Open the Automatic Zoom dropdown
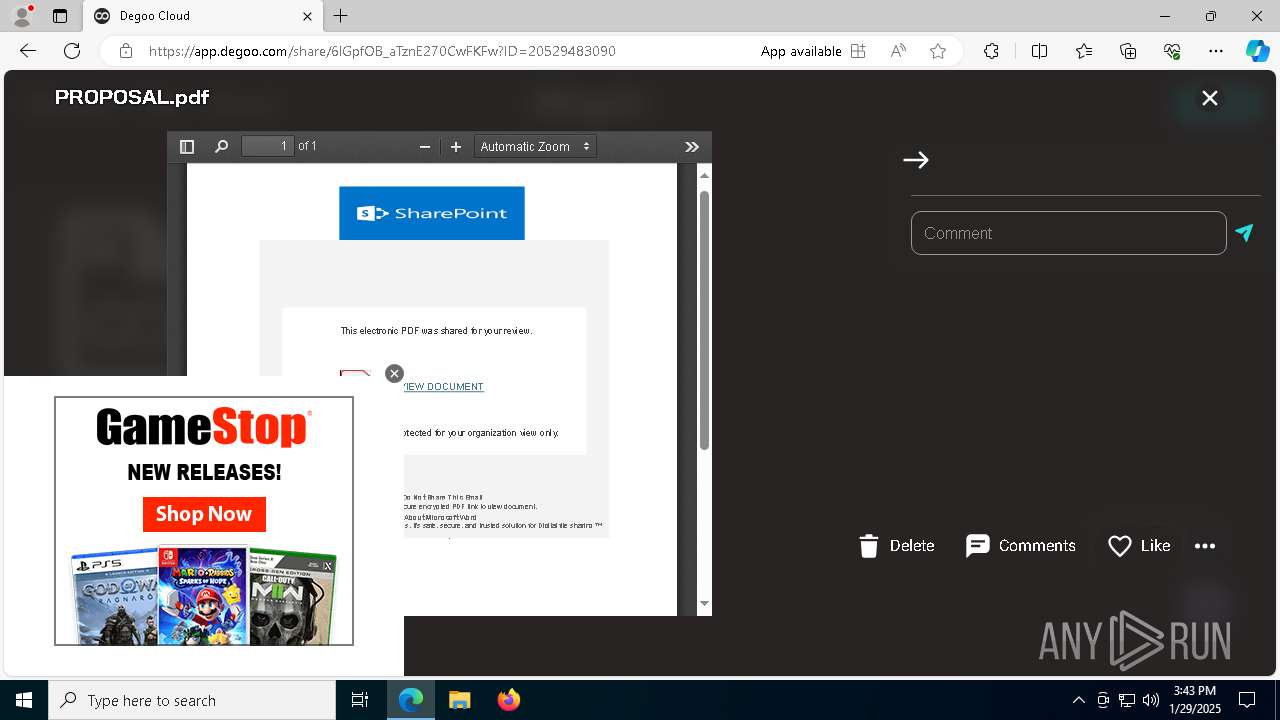This screenshot has width=1280, height=720. click(x=535, y=147)
